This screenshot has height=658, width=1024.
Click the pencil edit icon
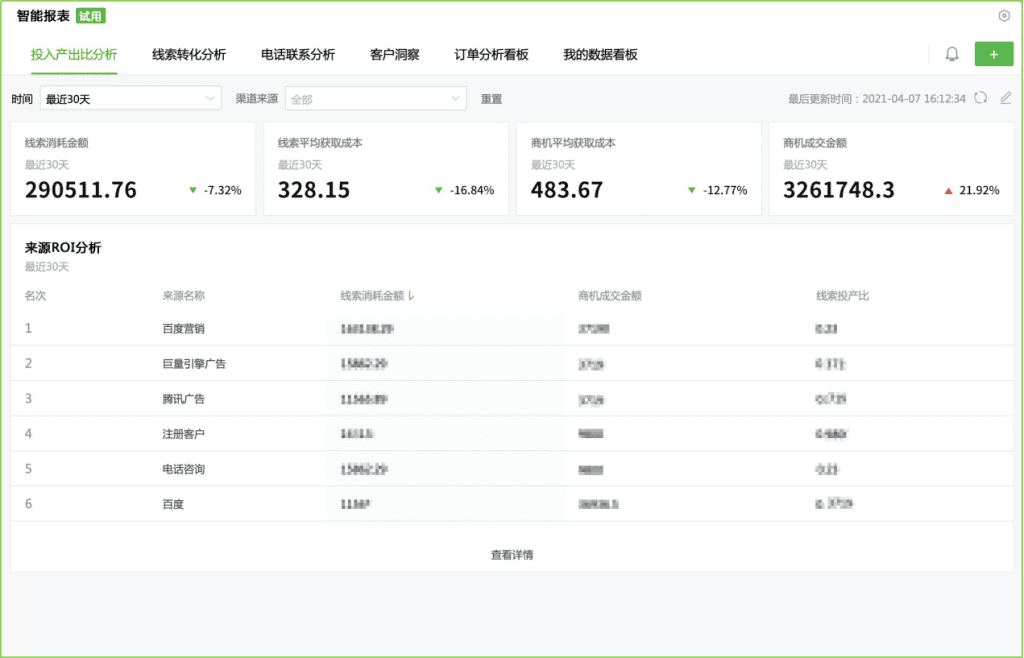(x=1006, y=98)
